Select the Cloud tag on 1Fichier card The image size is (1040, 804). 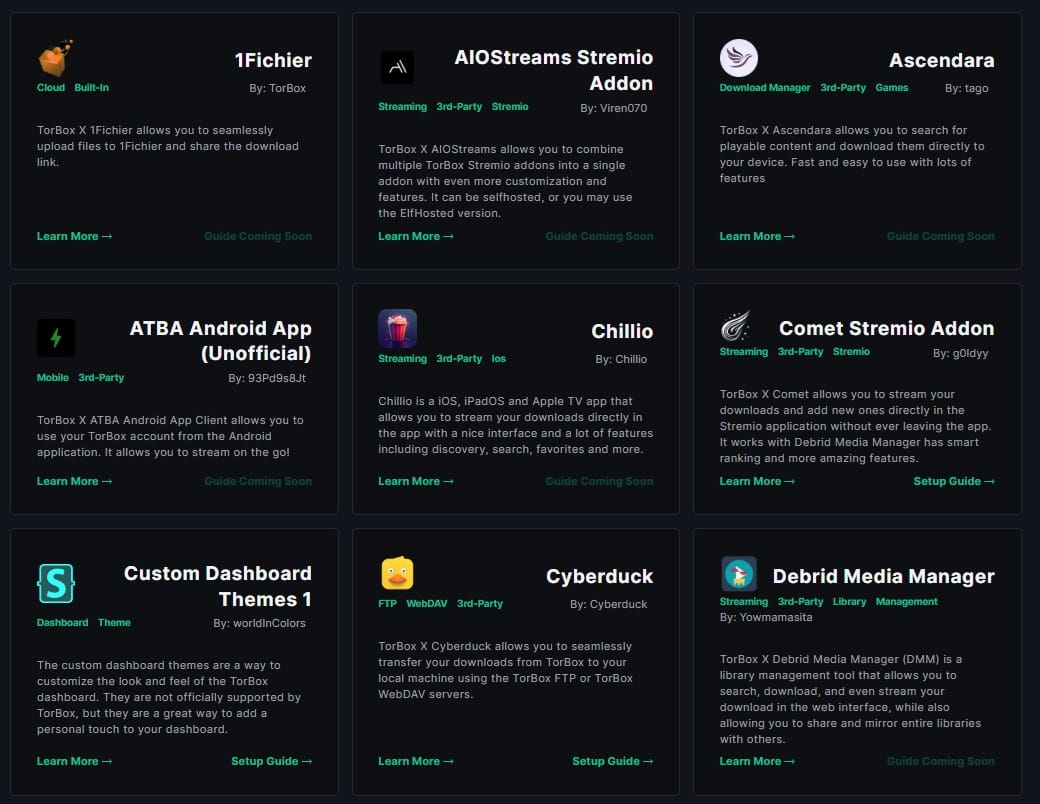[x=51, y=88]
